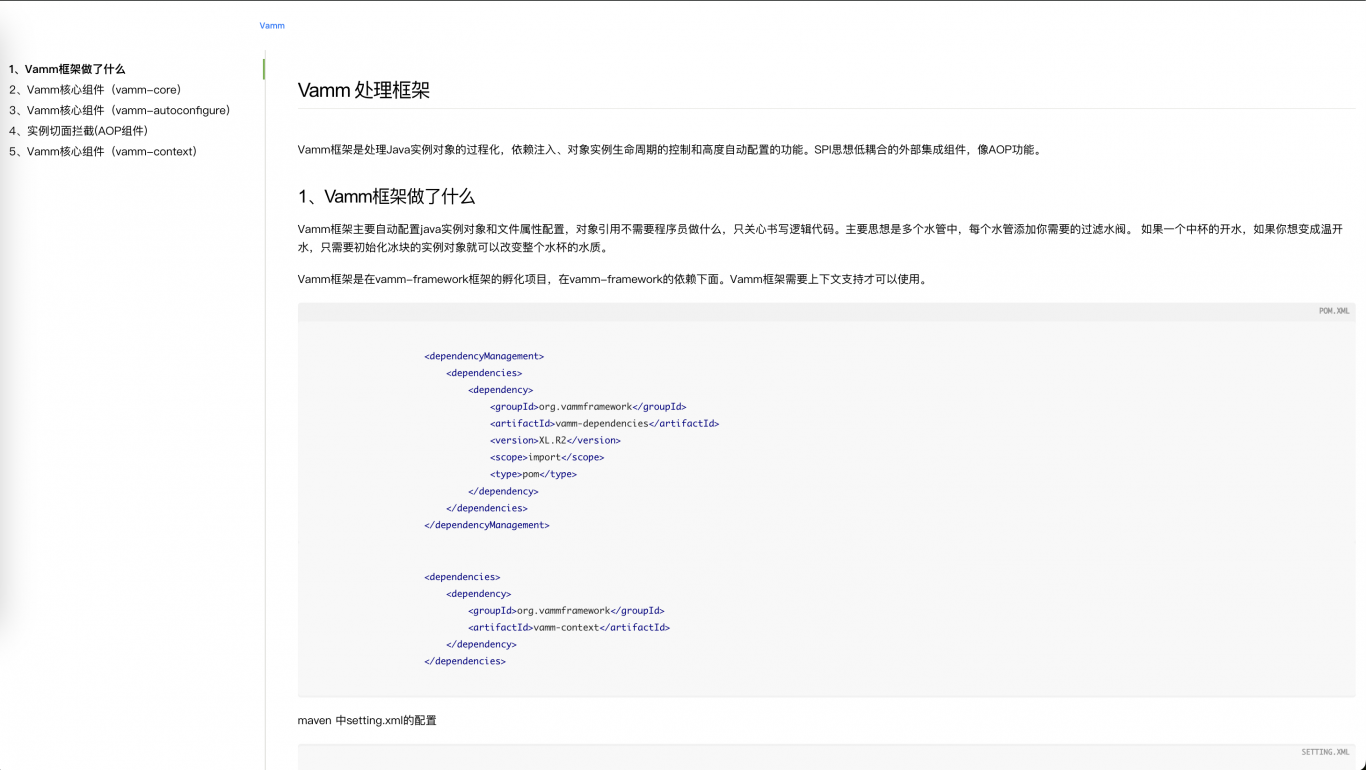Go to "2、Vamm核心组件（vamm-core）" section

click(95, 90)
